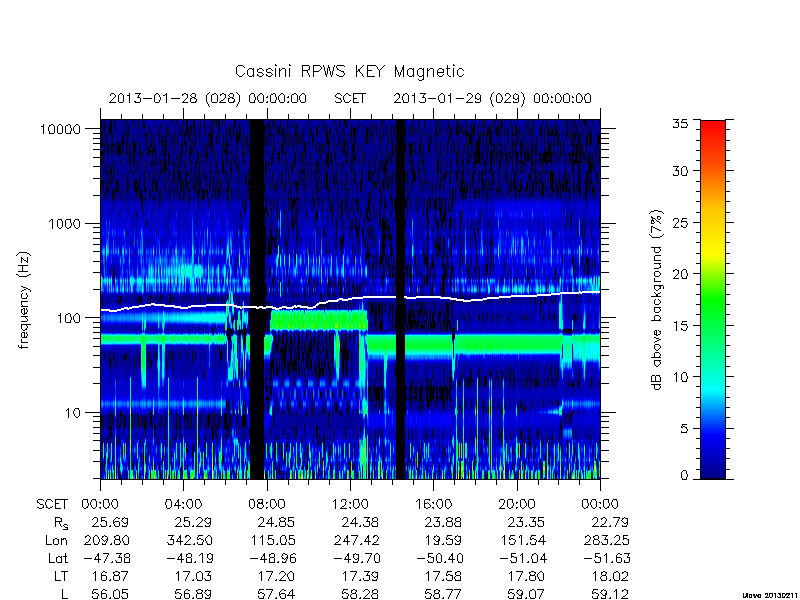Select the Rs value 24.85

[276, 522]
